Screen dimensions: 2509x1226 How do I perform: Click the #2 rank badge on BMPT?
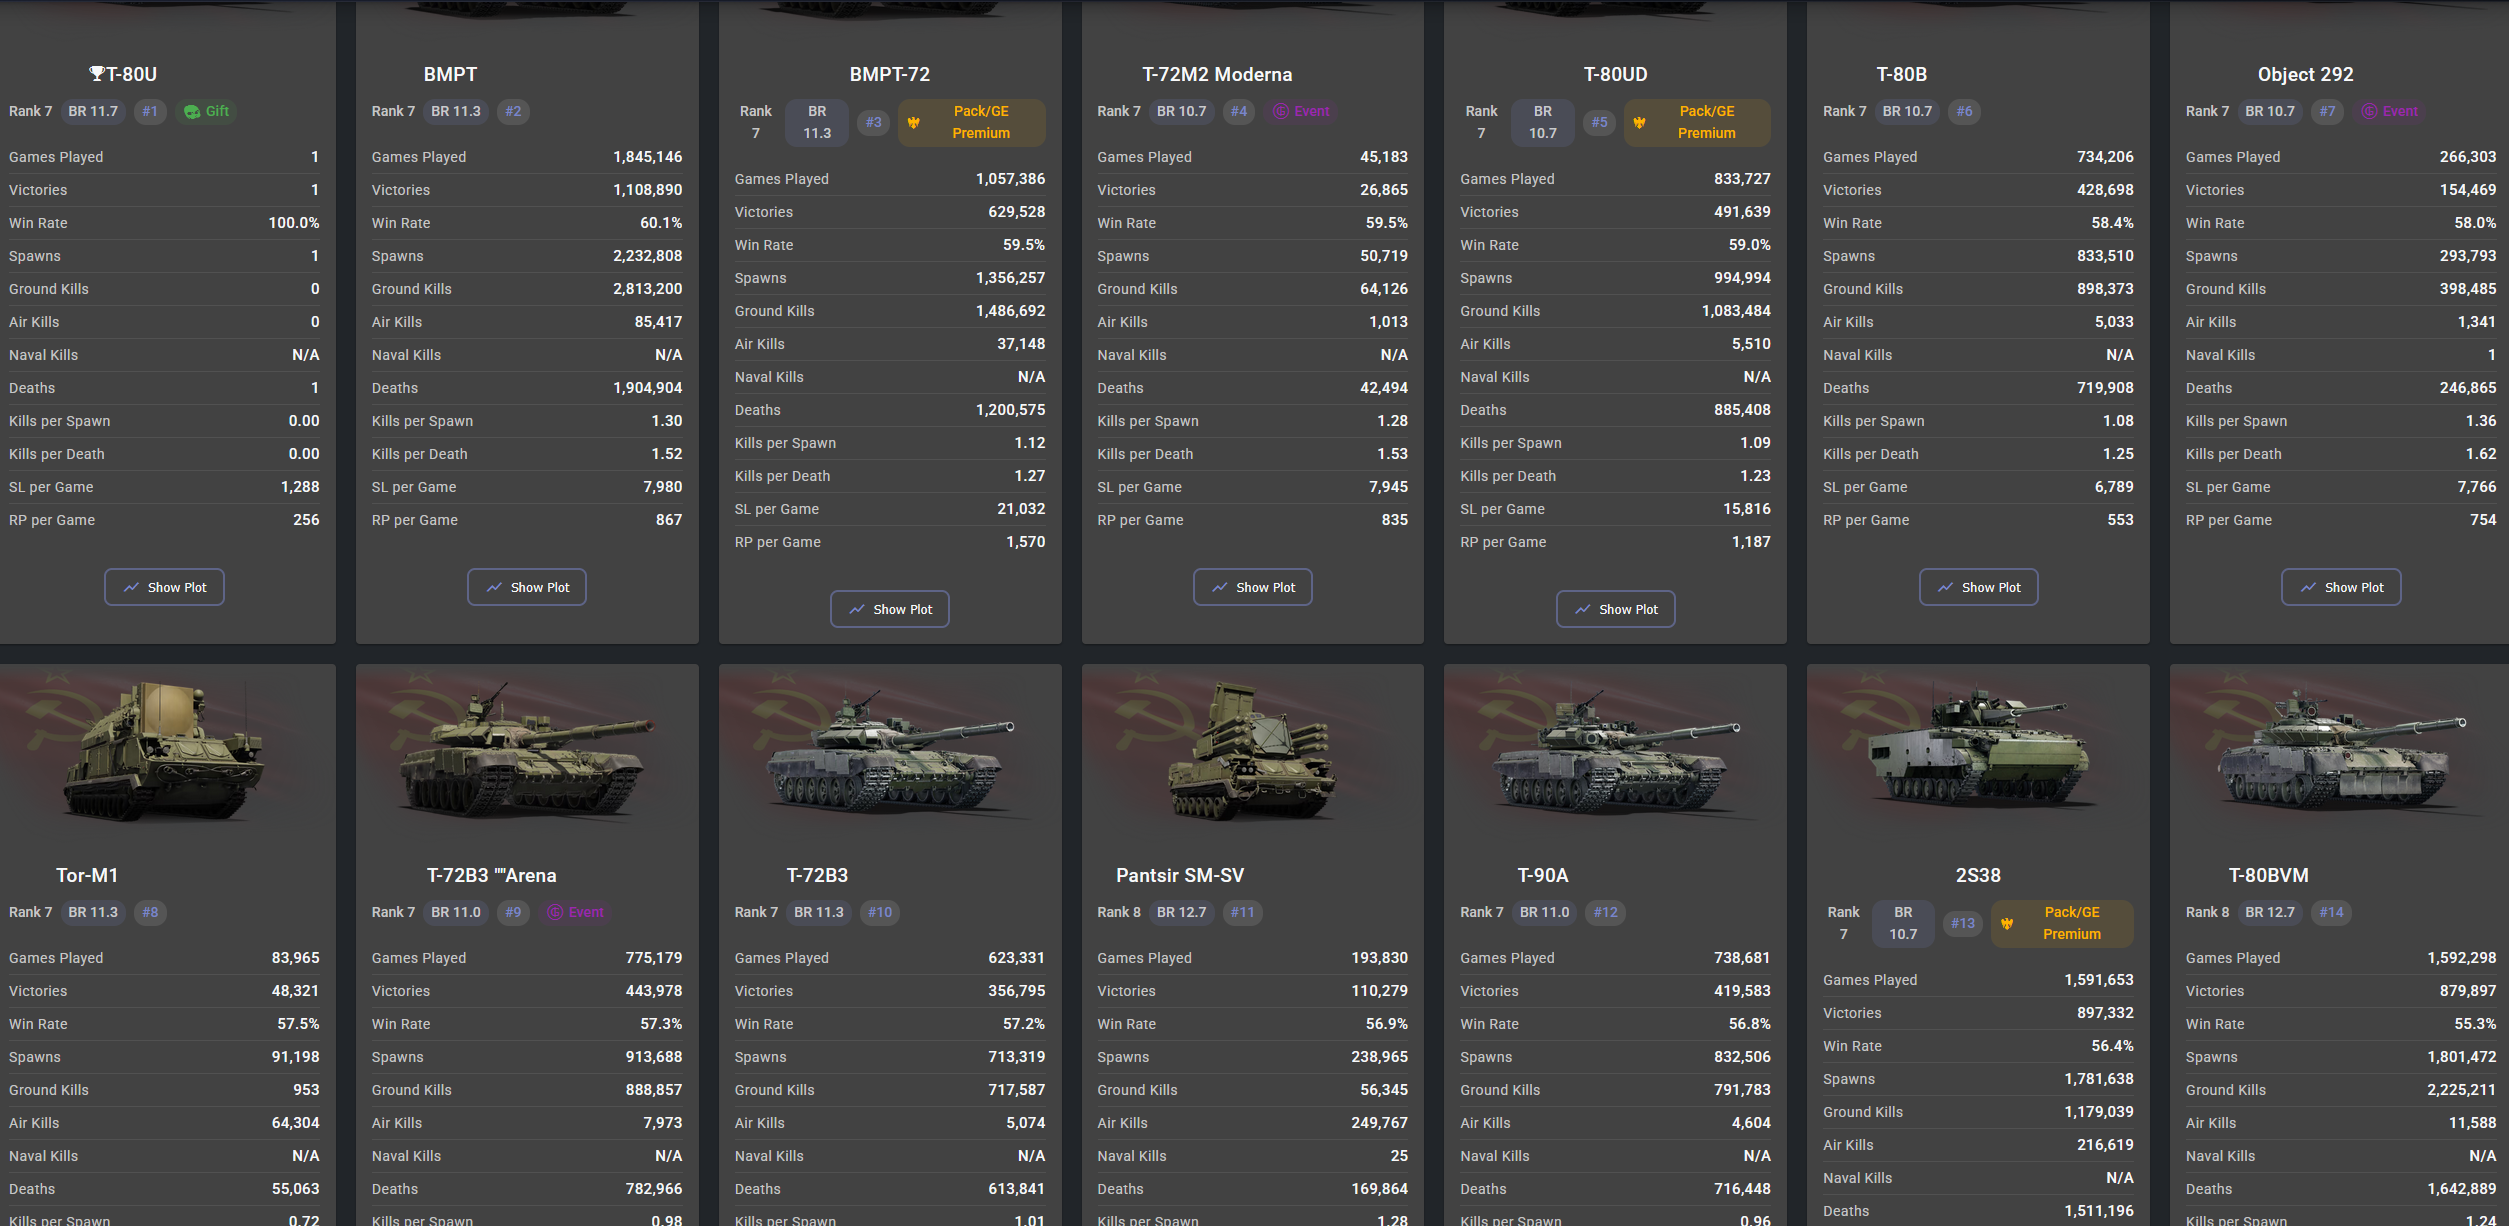coord(513,112)
